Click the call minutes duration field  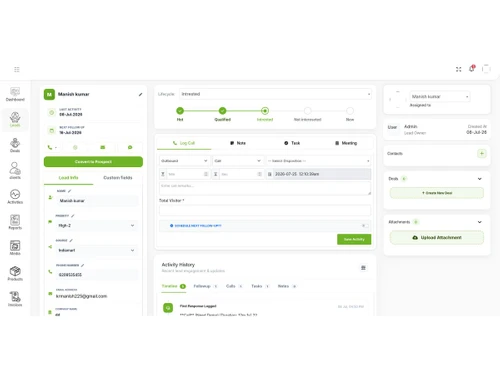(188, 174)
